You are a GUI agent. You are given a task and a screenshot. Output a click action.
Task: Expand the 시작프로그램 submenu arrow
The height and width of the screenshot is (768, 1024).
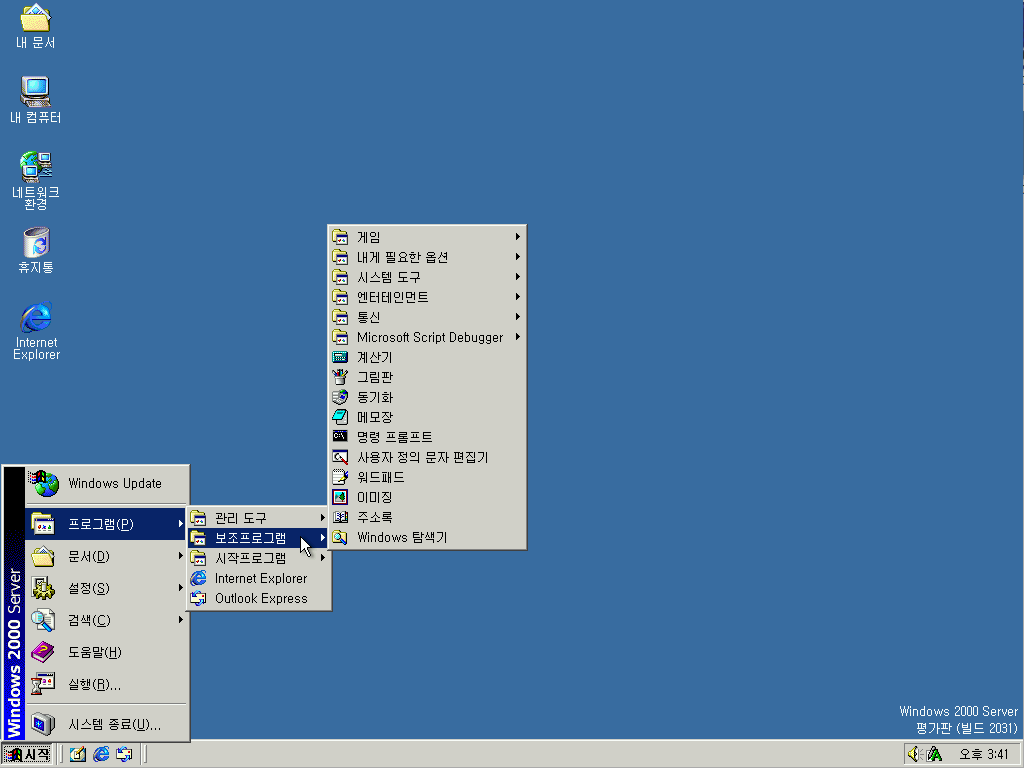tap(323, 558)
